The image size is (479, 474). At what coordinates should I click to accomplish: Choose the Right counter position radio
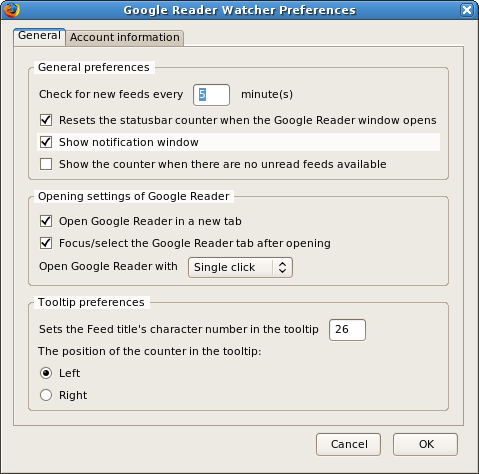(x=46, y=395)
